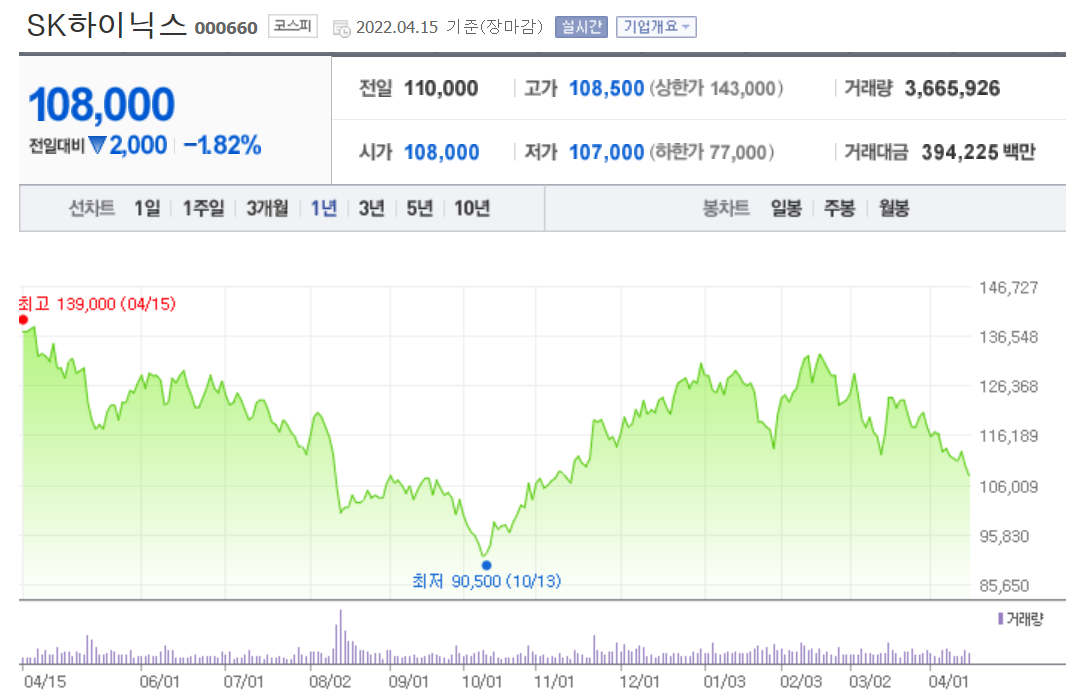Select the 3년 line chart tab

coord(371,208)
